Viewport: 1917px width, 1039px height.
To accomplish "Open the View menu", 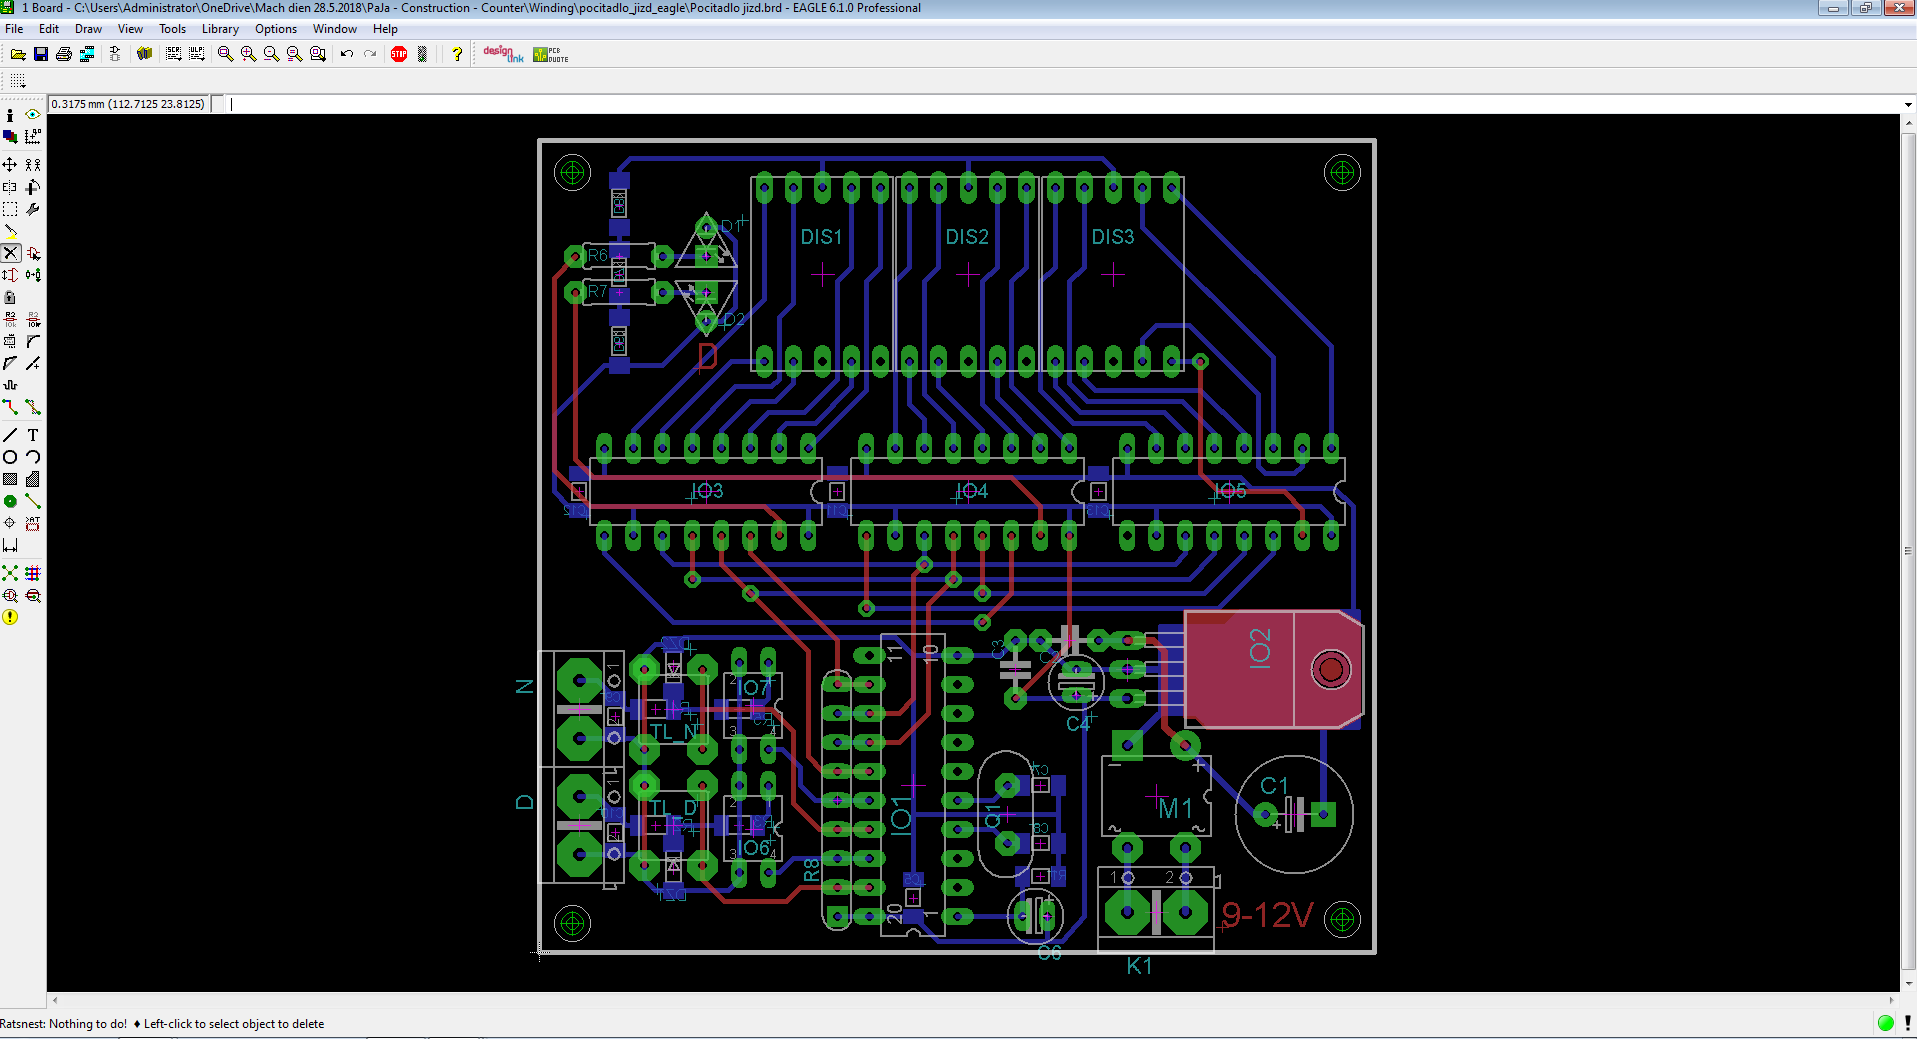I will pos(130,29).
